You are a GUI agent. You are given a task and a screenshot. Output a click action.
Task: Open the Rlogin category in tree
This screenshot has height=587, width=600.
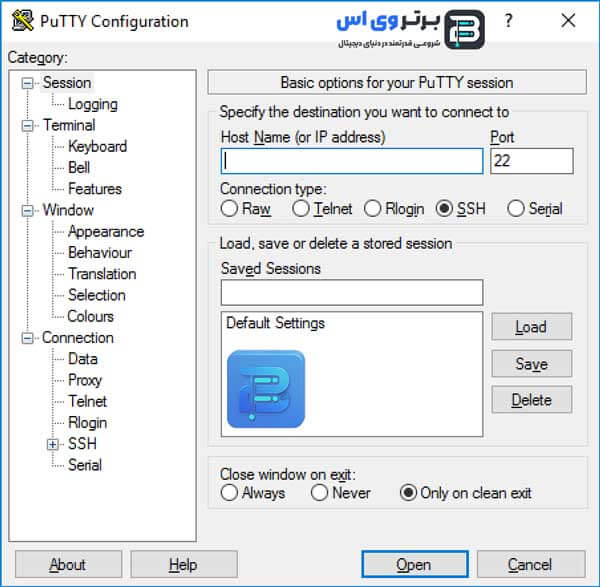tap(88, 423)
